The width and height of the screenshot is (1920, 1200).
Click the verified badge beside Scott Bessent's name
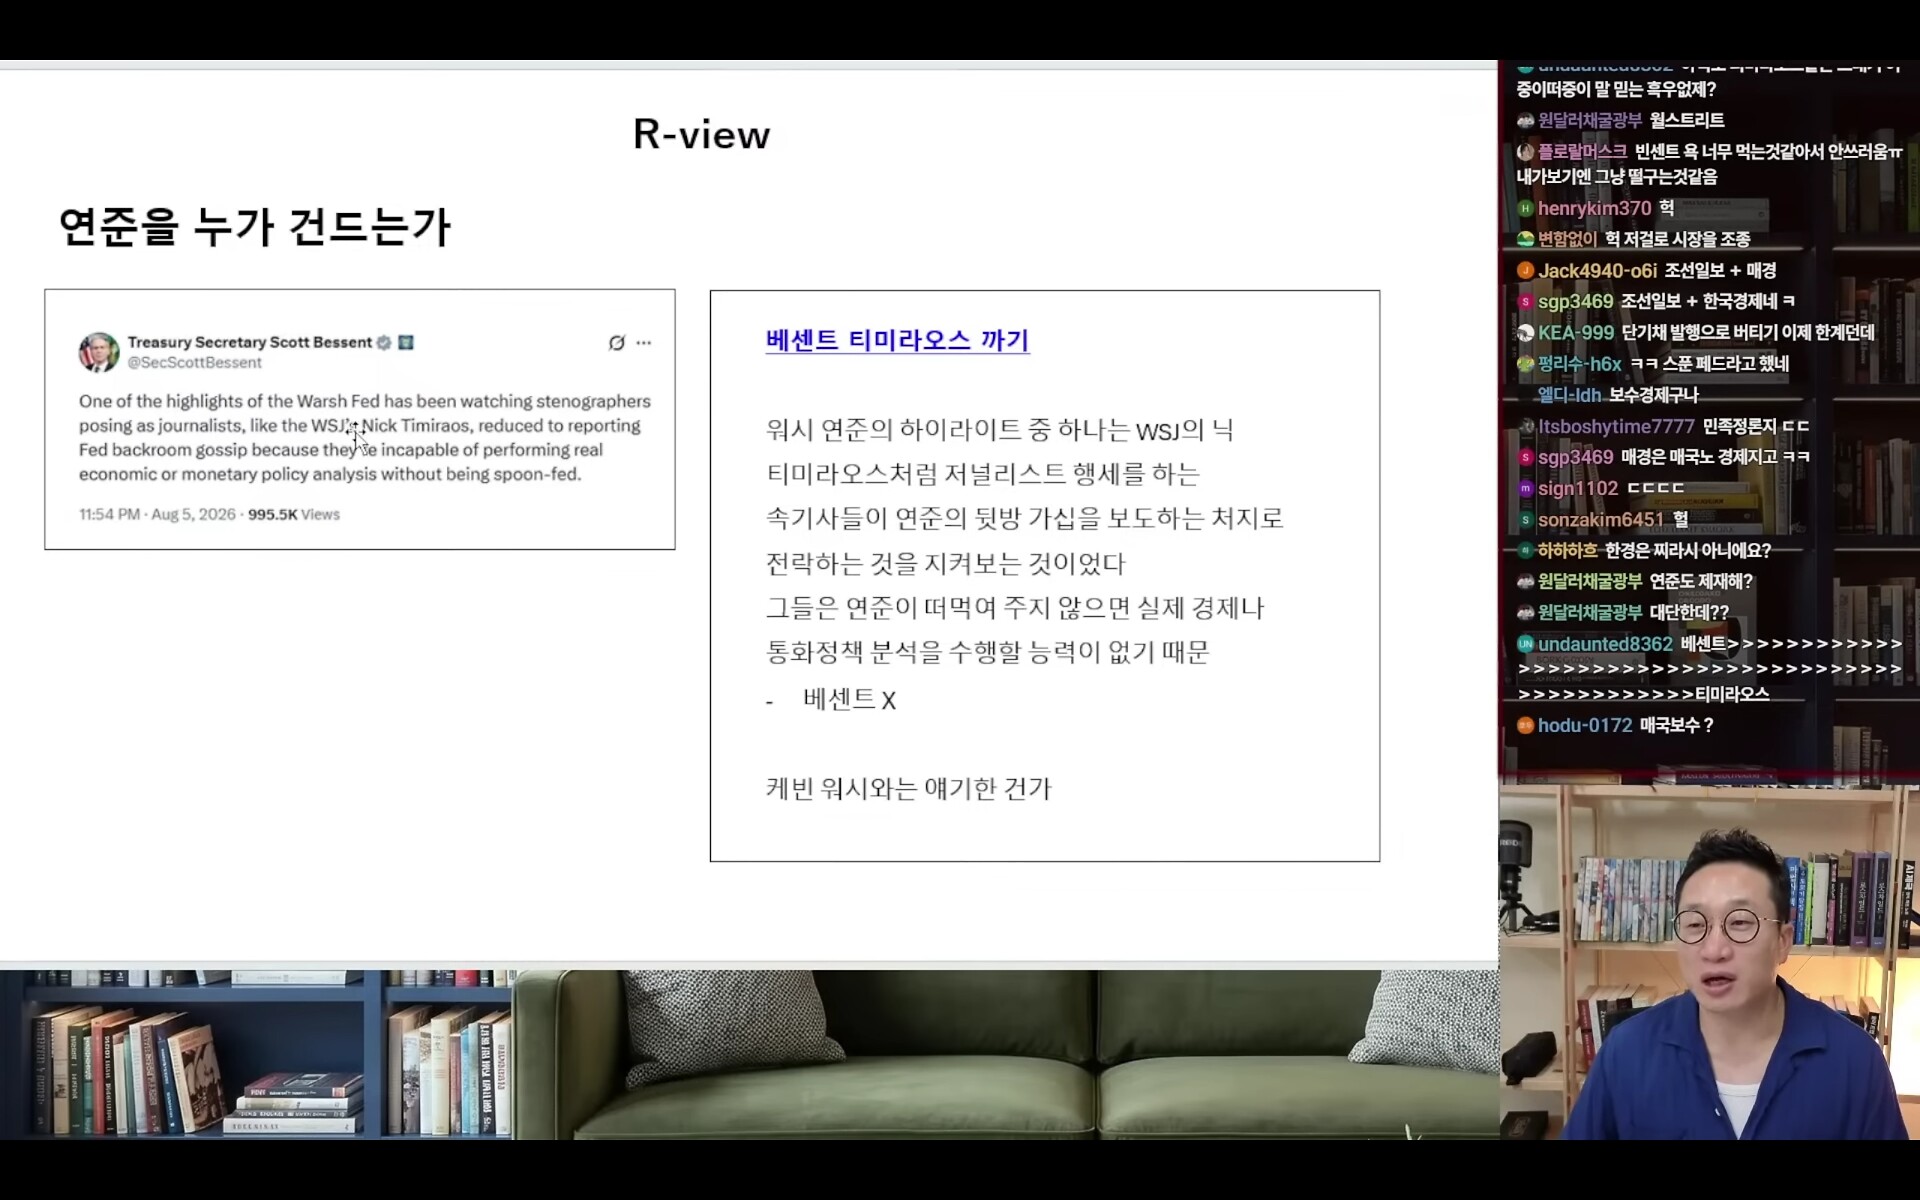[x=384, y=342]
